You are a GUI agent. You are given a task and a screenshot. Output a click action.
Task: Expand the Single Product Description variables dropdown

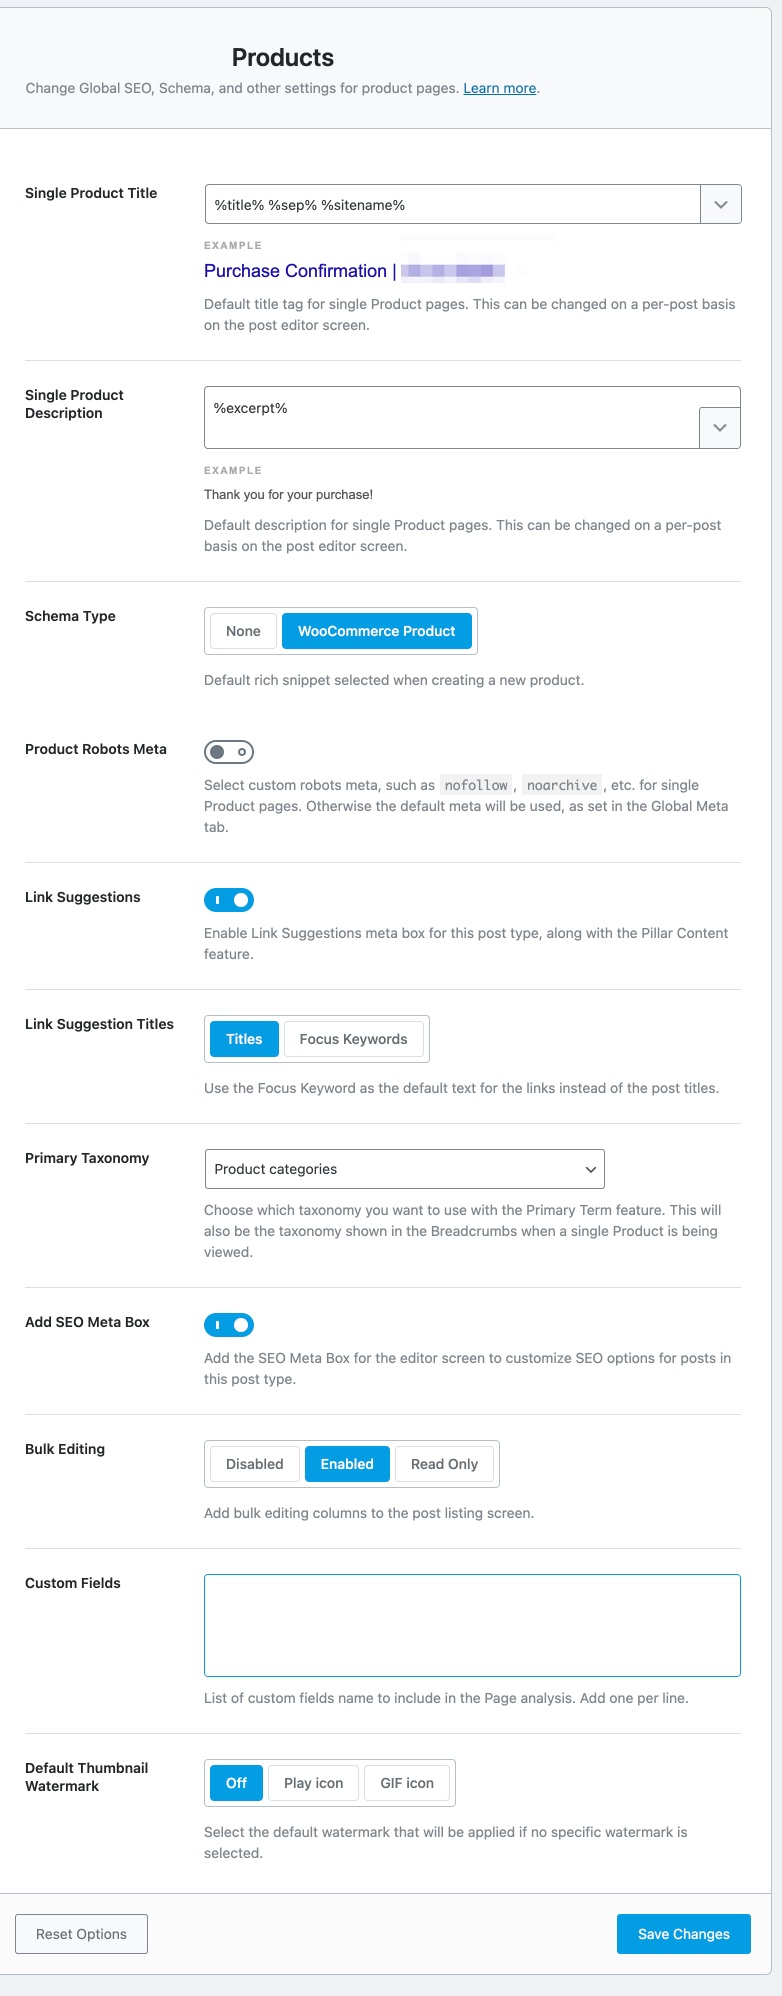[x=719, y=426]
